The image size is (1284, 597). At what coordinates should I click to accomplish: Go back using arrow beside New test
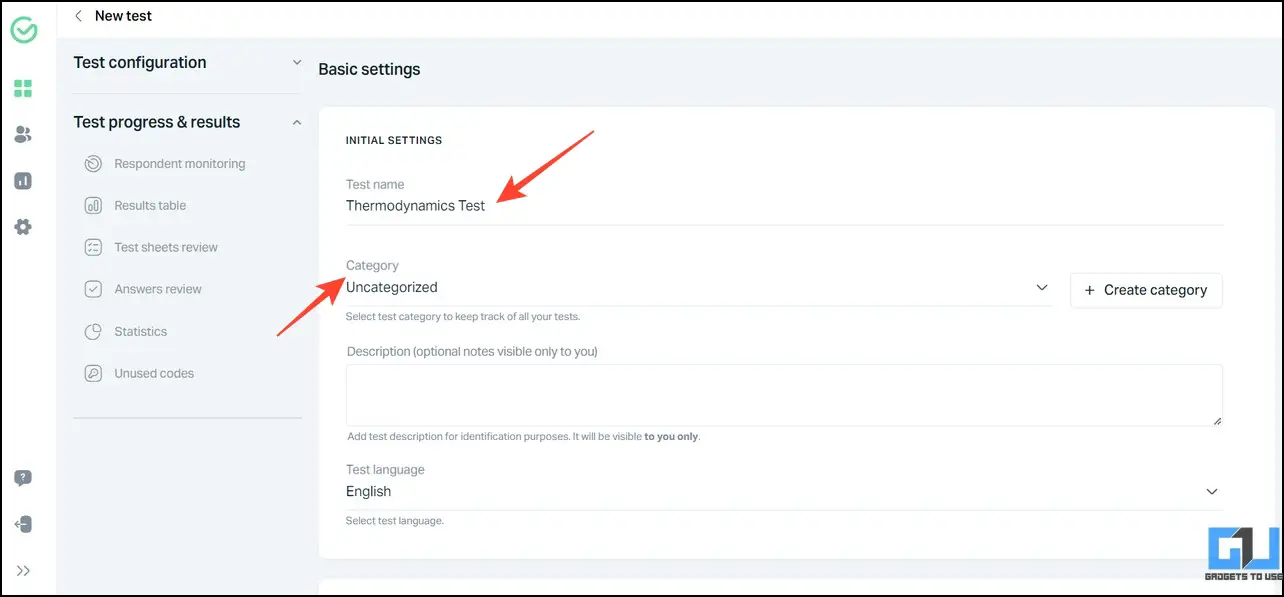[79, 16]
